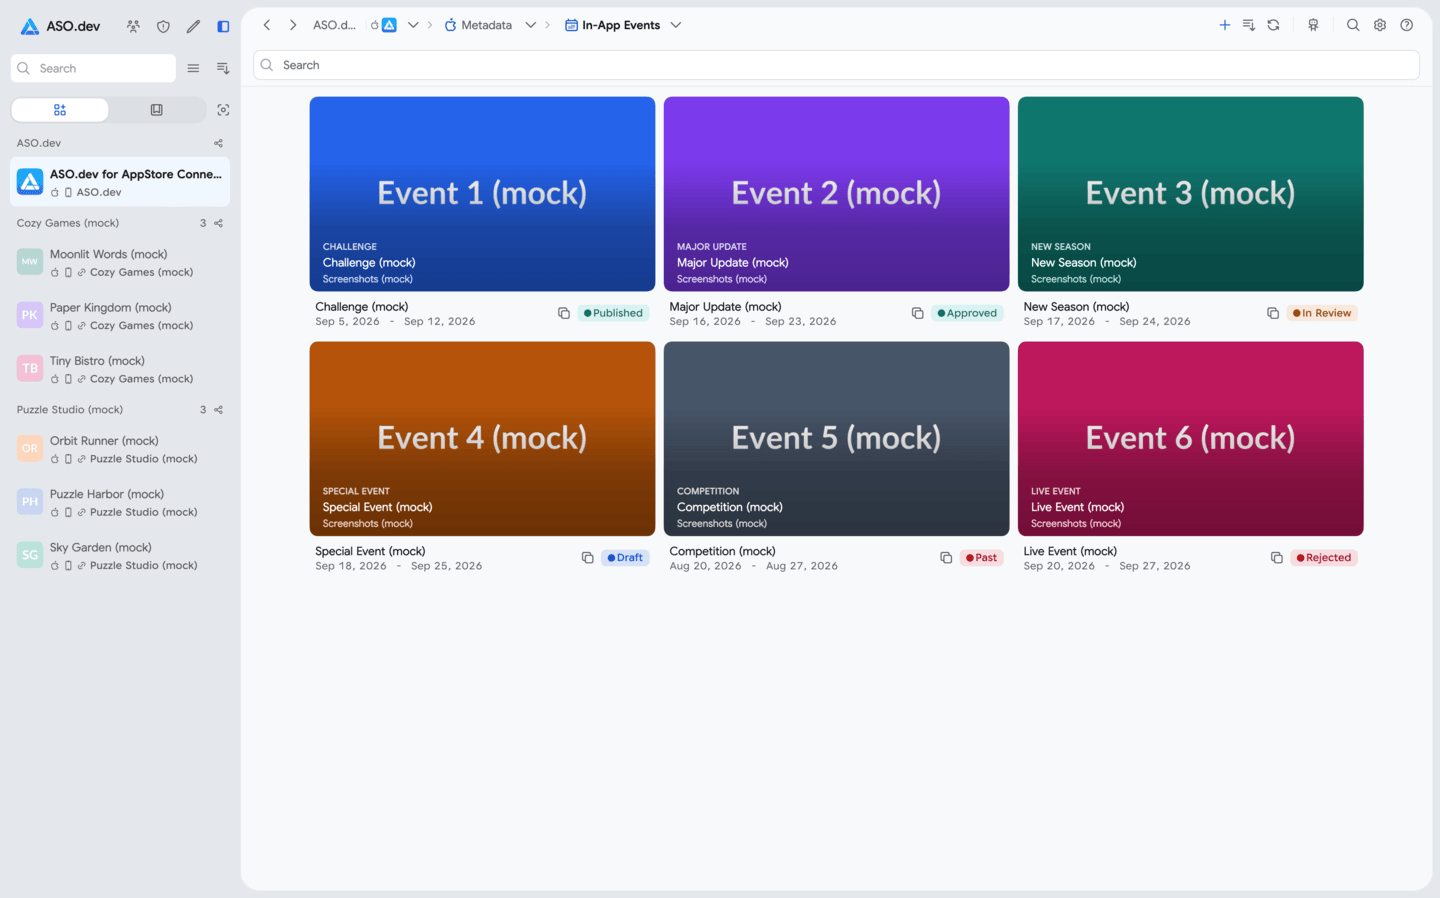Open the Event 1 (mock) Challenge card
Viewport: 1440px width, 898px height.
[x=482, y=194]
